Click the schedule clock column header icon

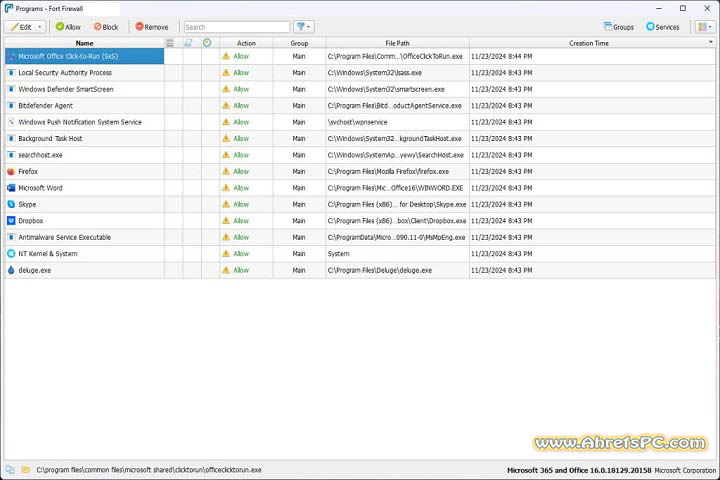click(x=207, y=43)
